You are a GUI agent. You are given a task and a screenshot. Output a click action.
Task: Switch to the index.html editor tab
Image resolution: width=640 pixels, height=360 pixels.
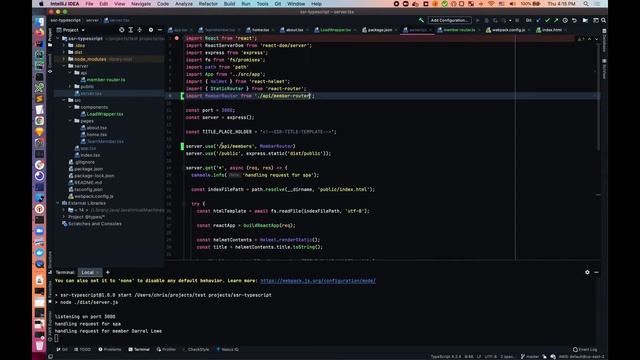click(549, 30)
